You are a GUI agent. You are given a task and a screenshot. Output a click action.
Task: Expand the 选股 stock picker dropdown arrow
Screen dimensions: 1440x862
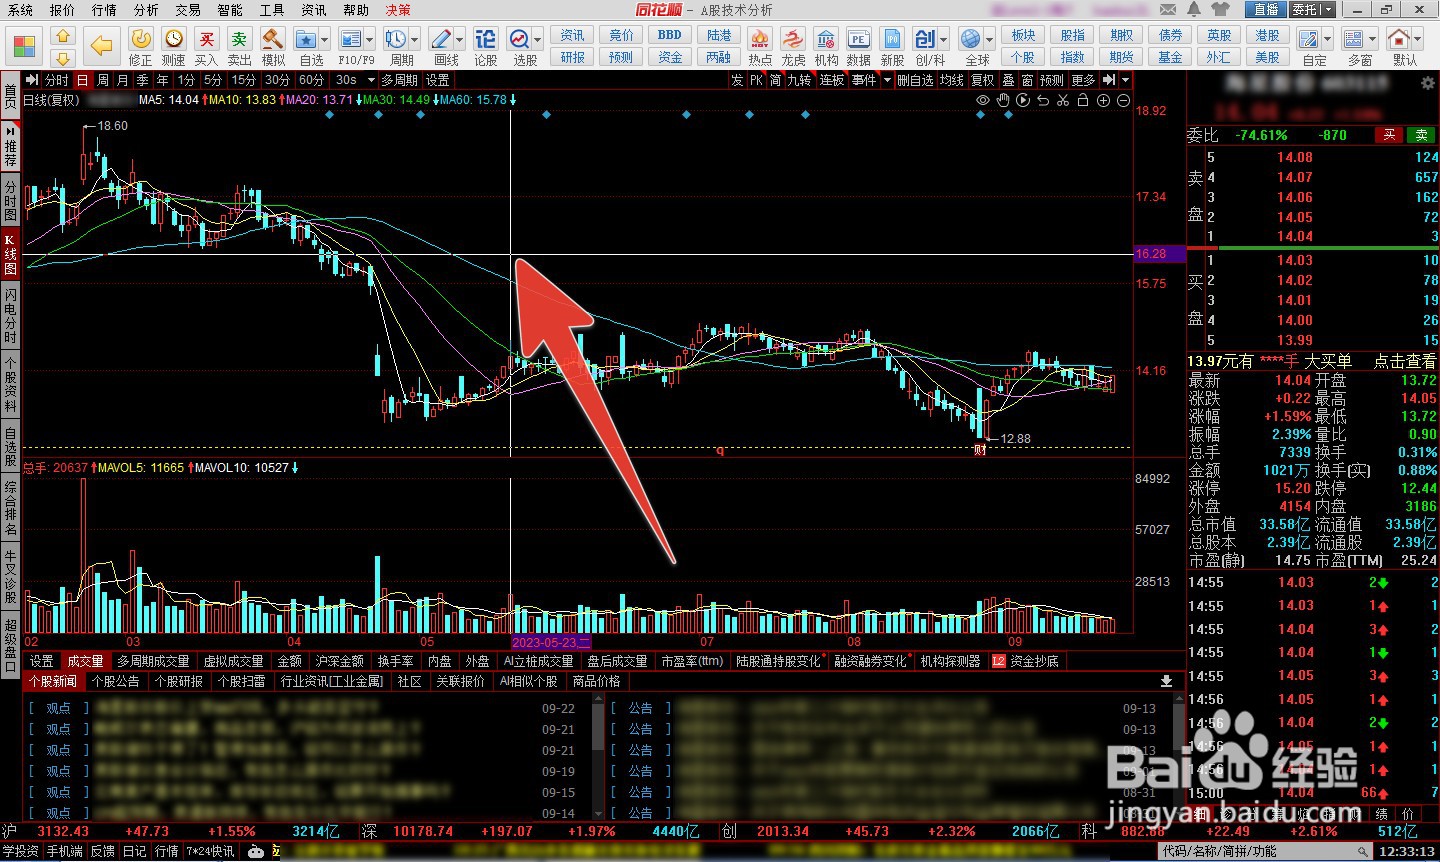(538, 39)
